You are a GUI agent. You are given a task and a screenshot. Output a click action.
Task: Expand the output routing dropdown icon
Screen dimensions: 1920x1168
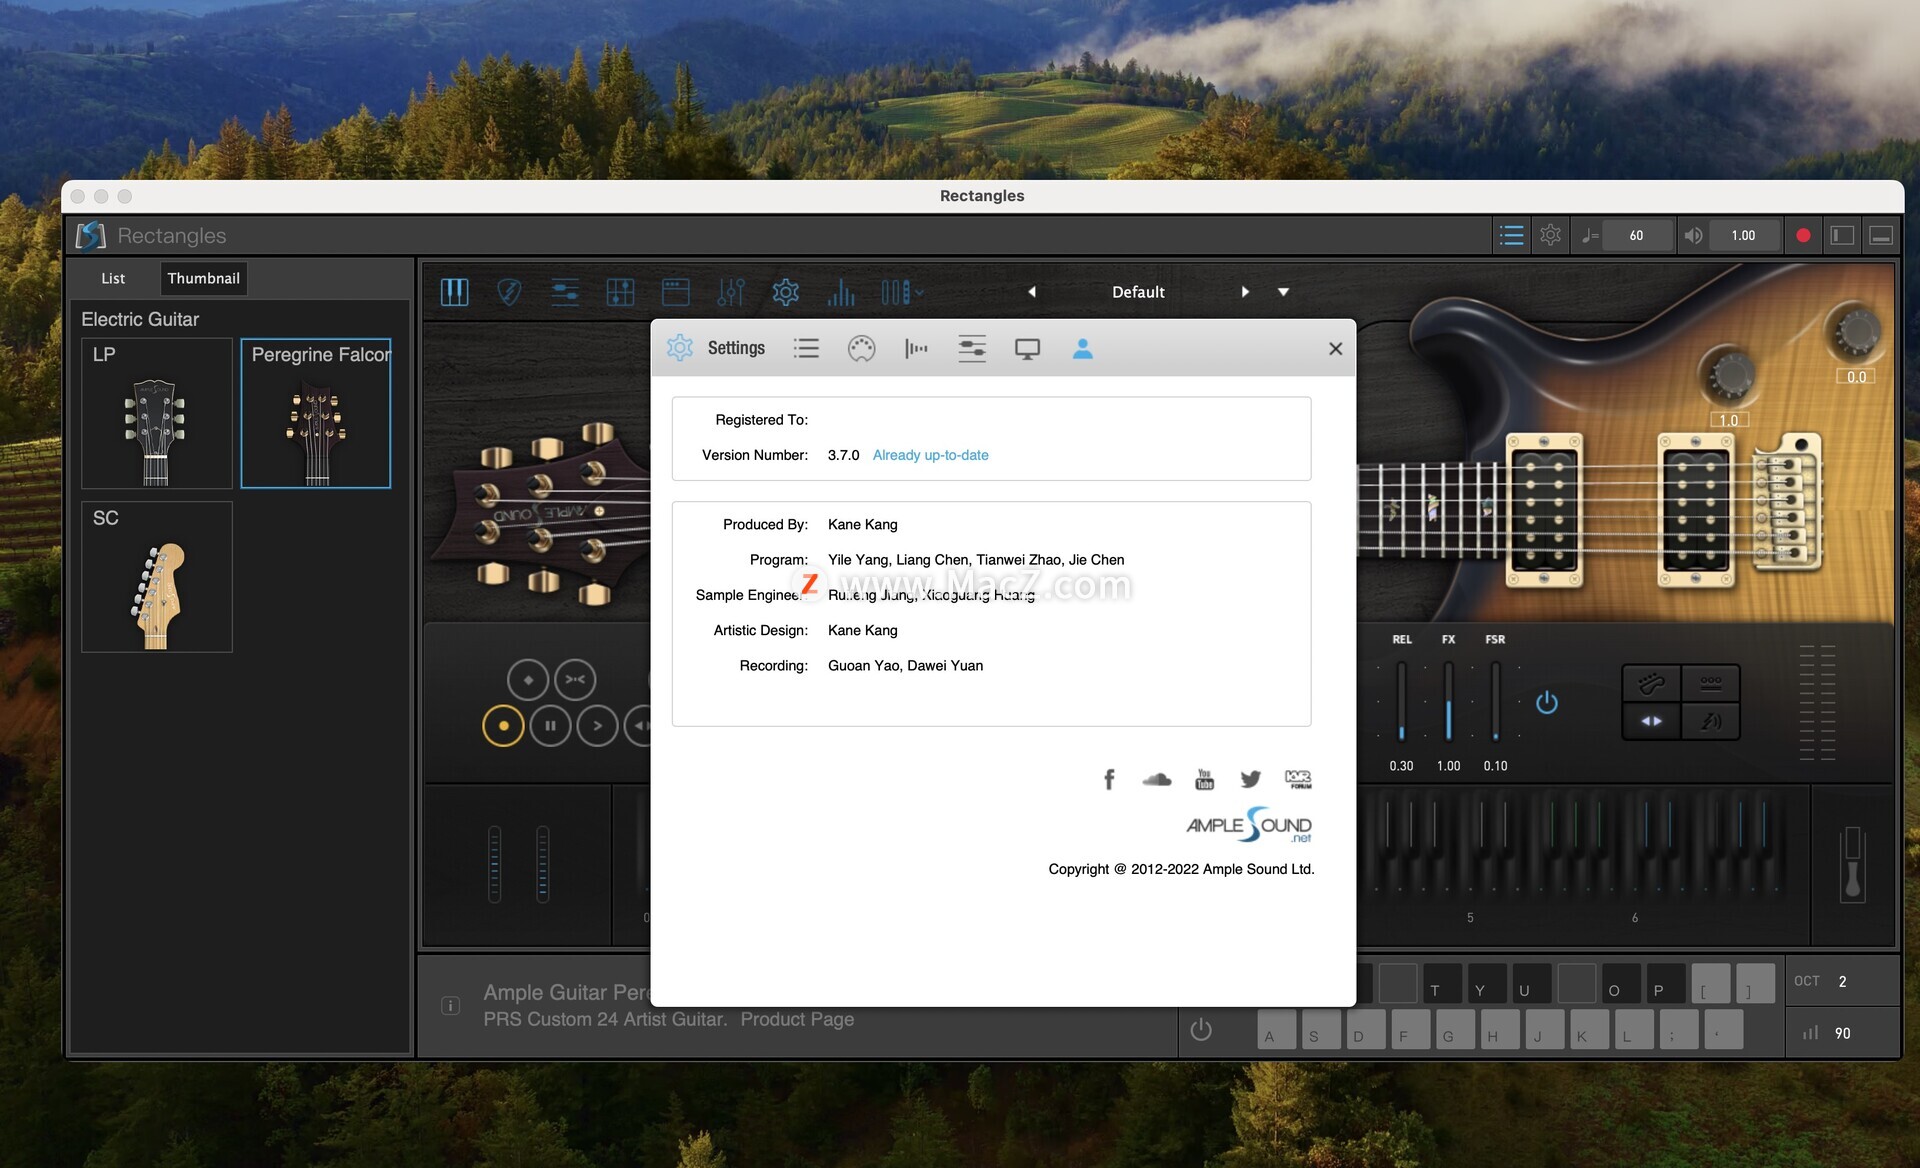point(902,292)
